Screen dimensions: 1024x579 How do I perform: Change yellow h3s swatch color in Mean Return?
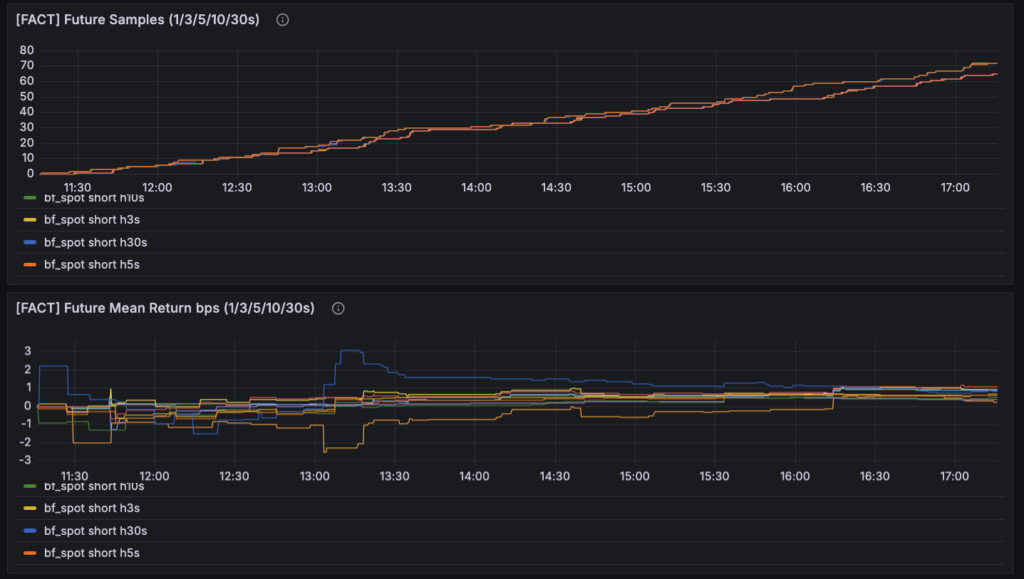click(29, 509)
